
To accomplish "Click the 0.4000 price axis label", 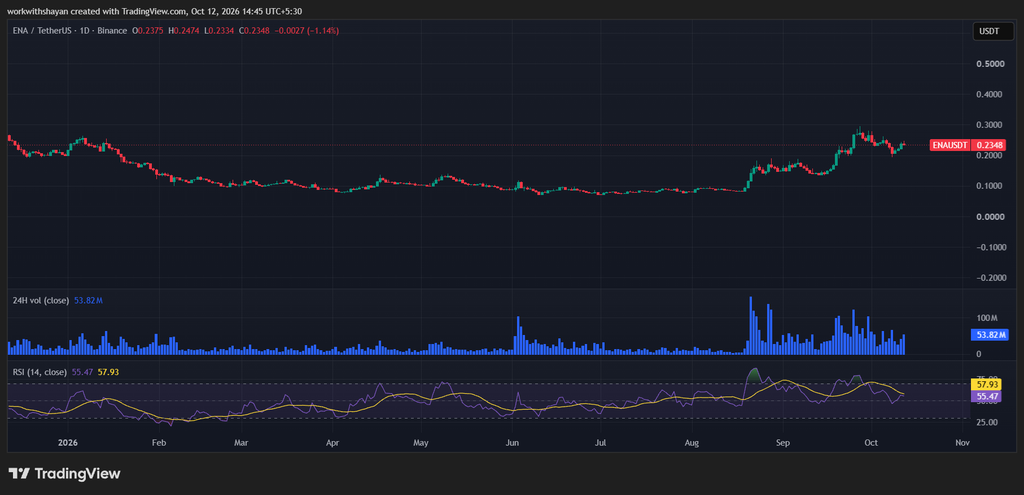I will [x=991, y=95].
